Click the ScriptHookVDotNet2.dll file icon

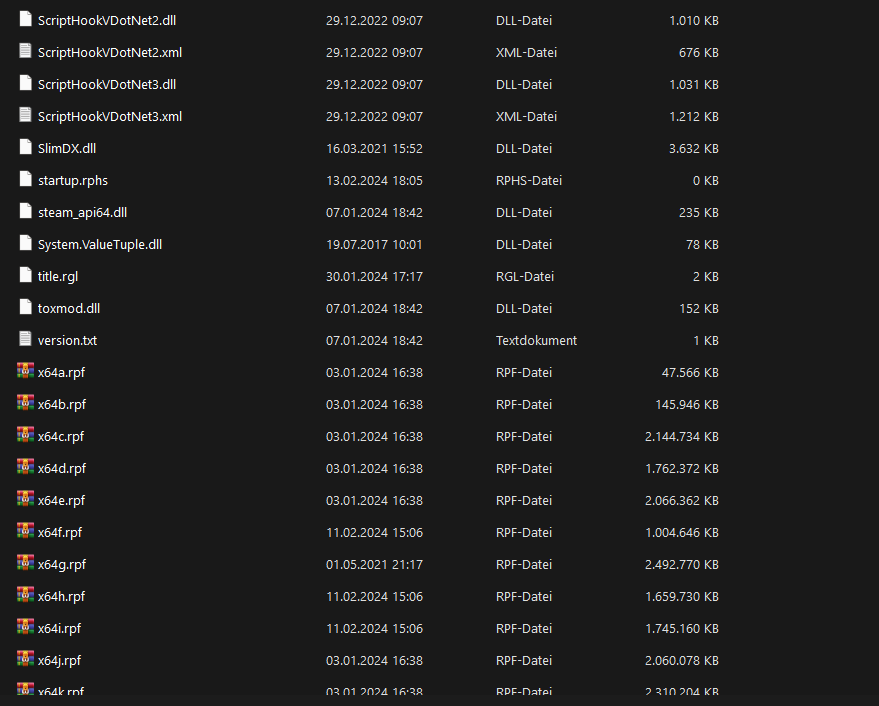(26, 20)
